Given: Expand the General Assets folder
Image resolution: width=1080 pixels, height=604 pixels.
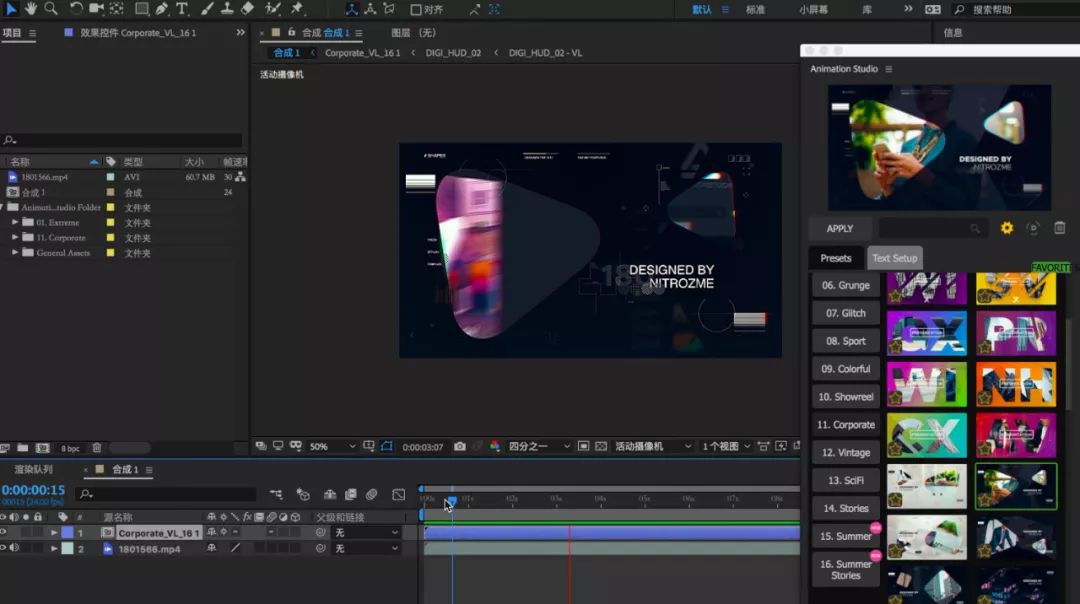Looking at the screenshot, I should point(15,253).
